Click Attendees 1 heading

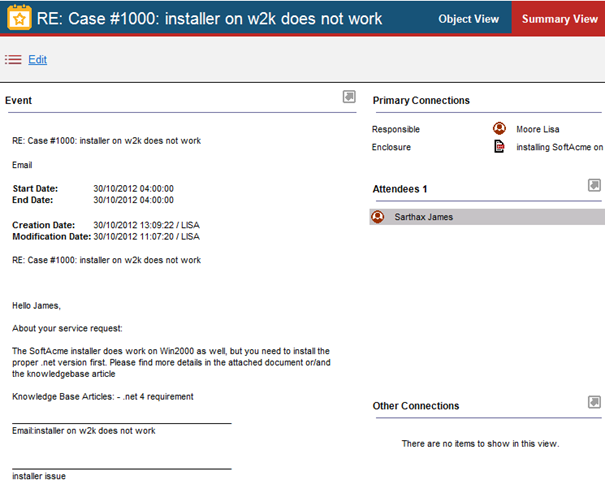click(400, 189)
